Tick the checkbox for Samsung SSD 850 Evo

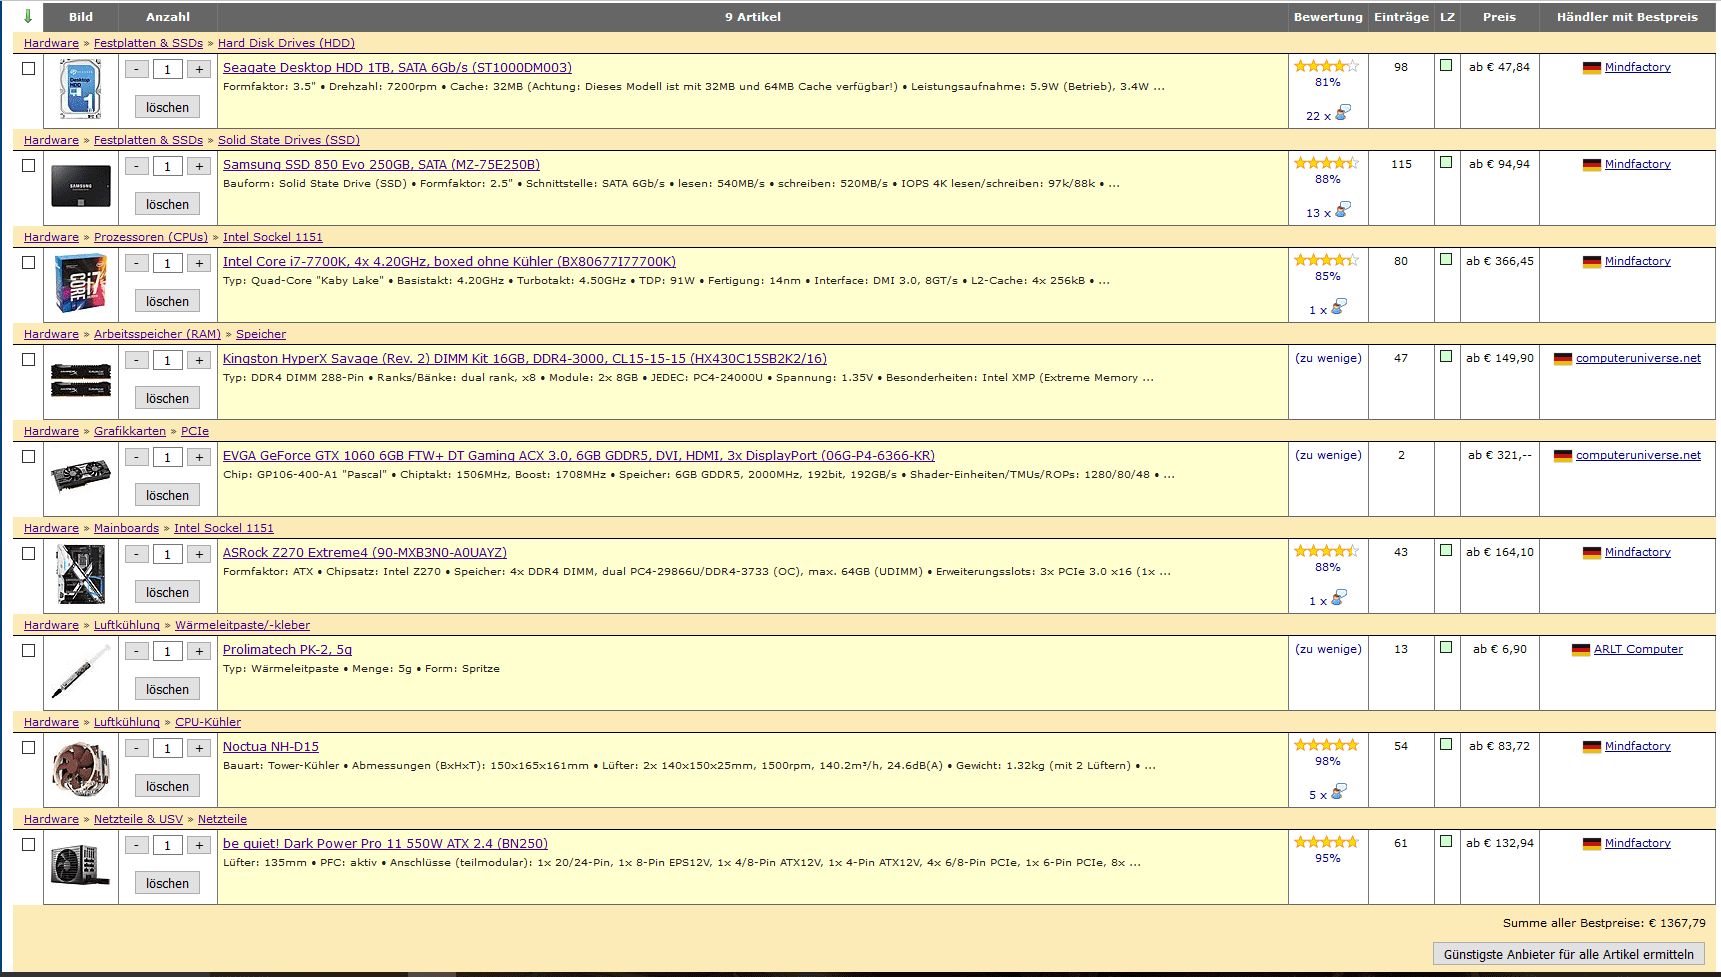28,165
